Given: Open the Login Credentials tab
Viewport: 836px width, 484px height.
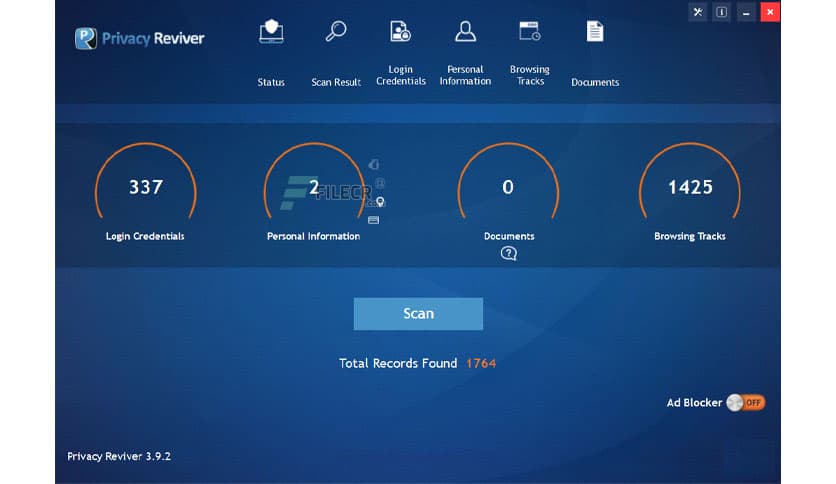Looking at the screenshot, I should (400, 53).
